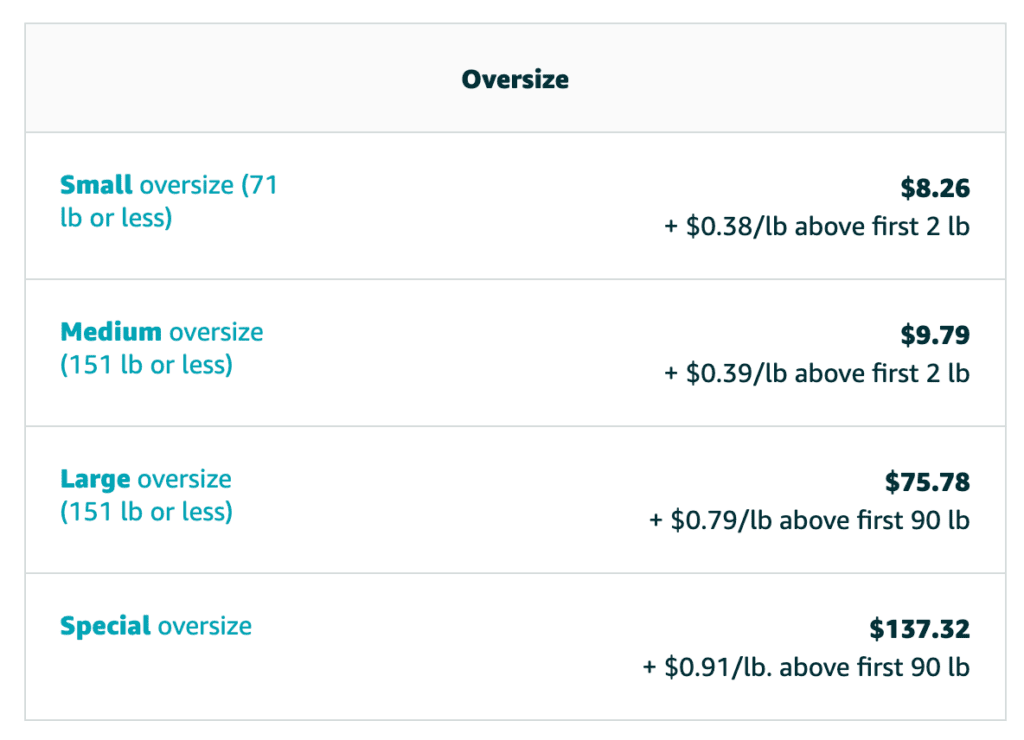Open the bold "Medium" link word
Image resolution: width=1024 pixels, height=740 pixels.
[x=111, y=332]
